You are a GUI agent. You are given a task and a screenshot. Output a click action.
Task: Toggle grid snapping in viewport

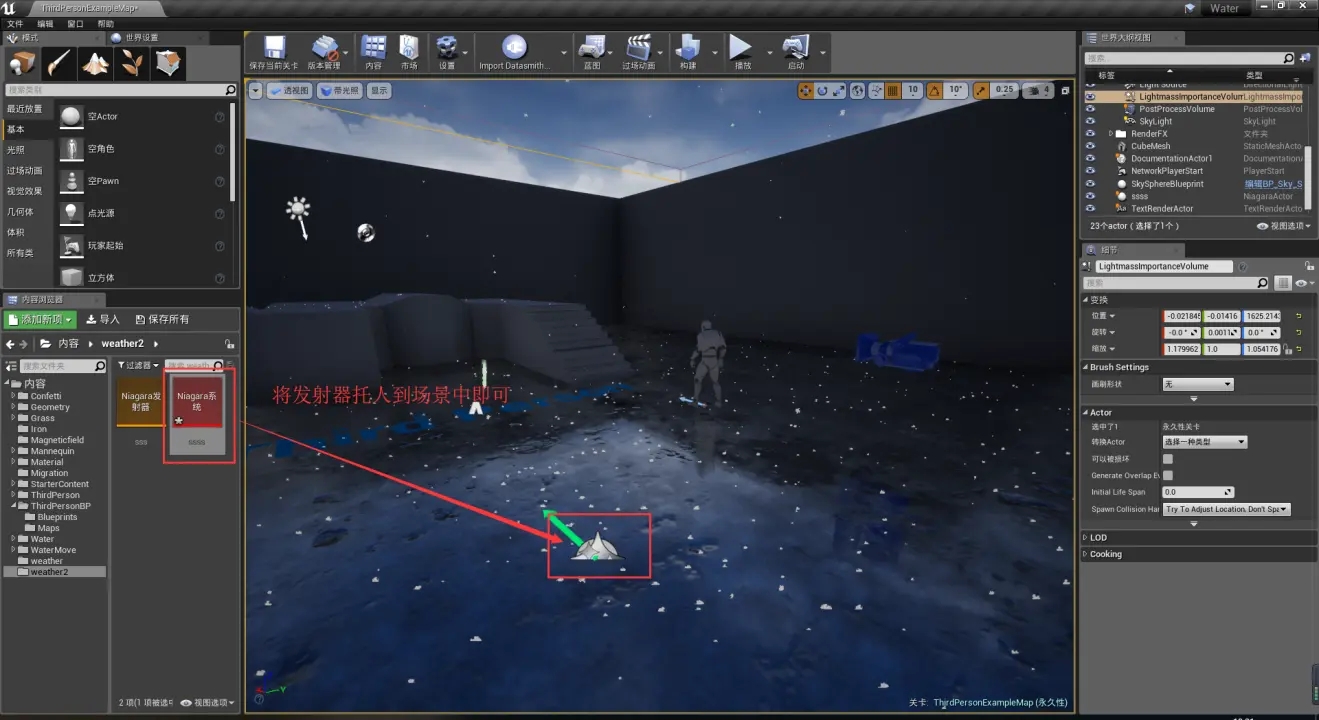893,90
